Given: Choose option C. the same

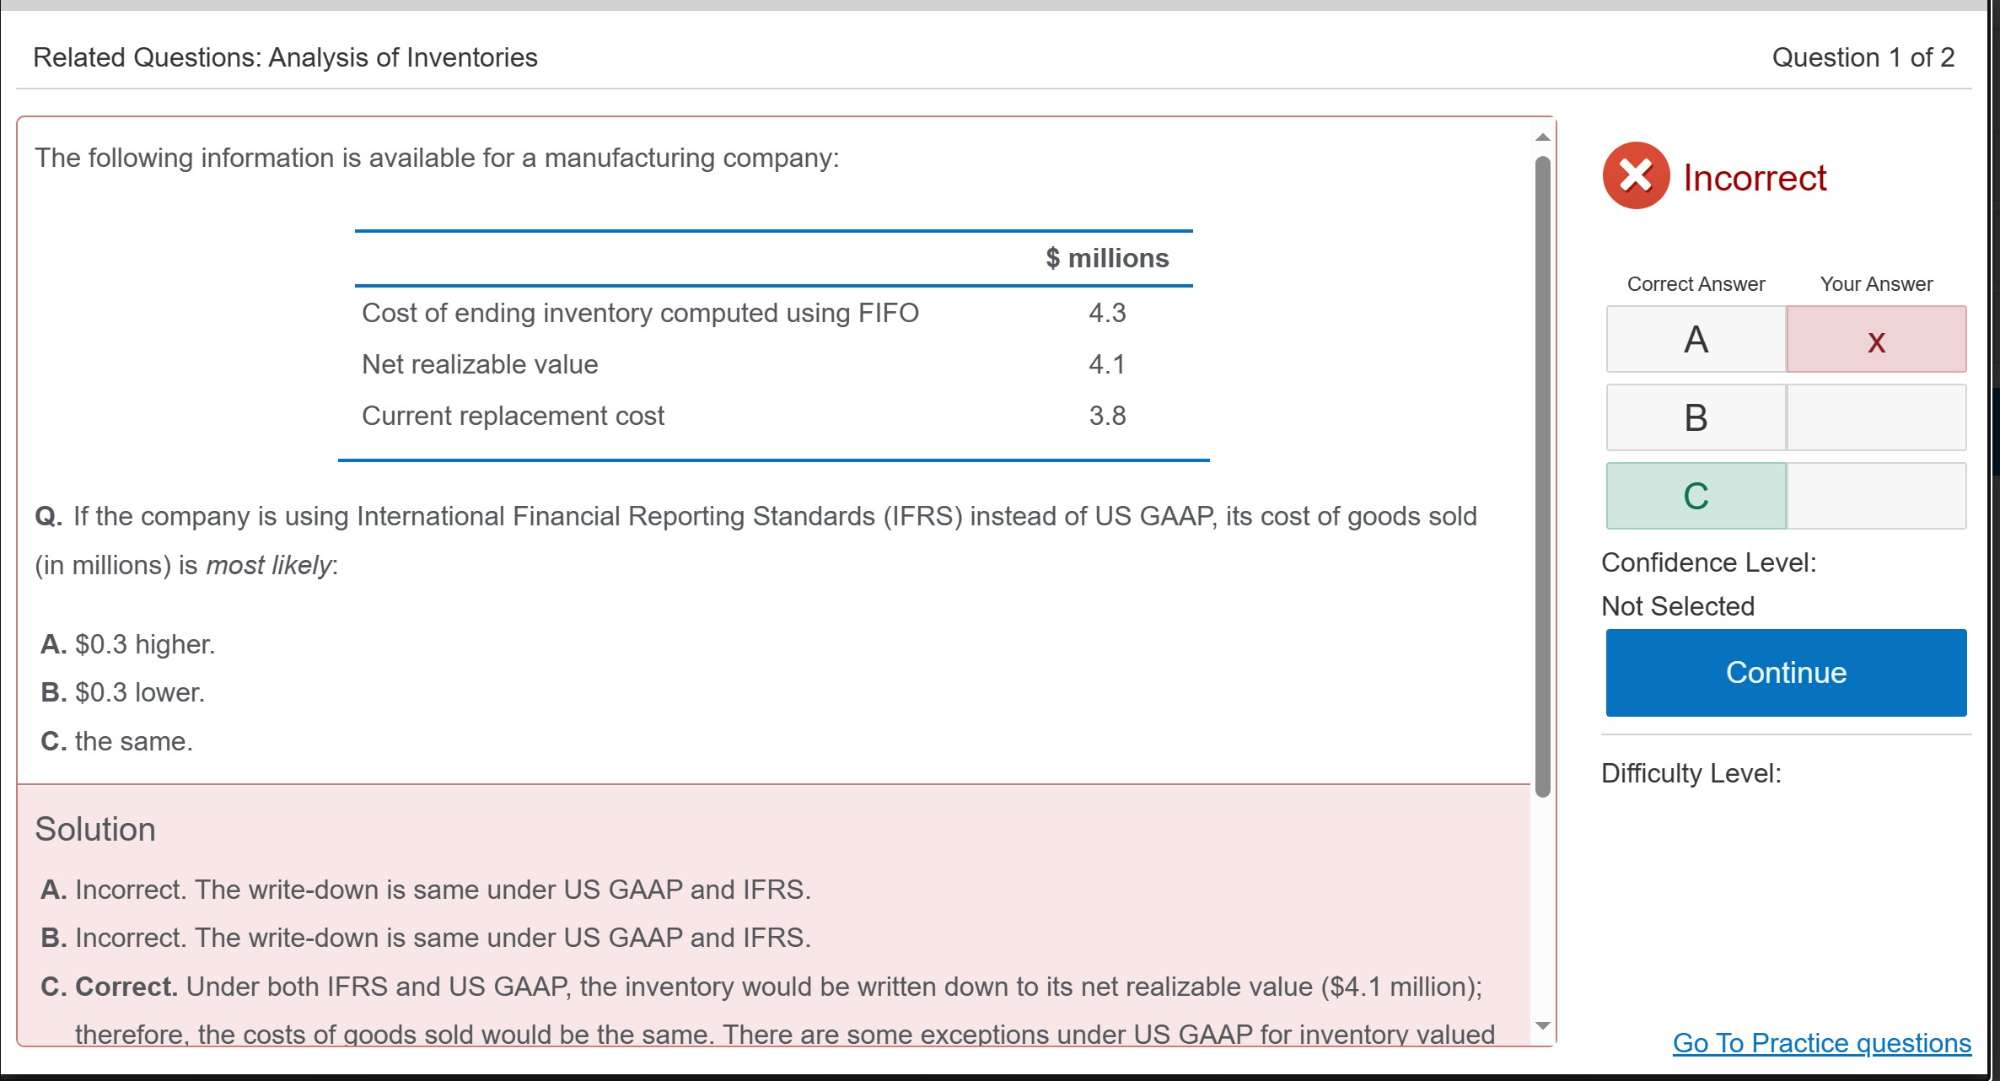Looking at the screenshot, I should [x=117, y=741].
